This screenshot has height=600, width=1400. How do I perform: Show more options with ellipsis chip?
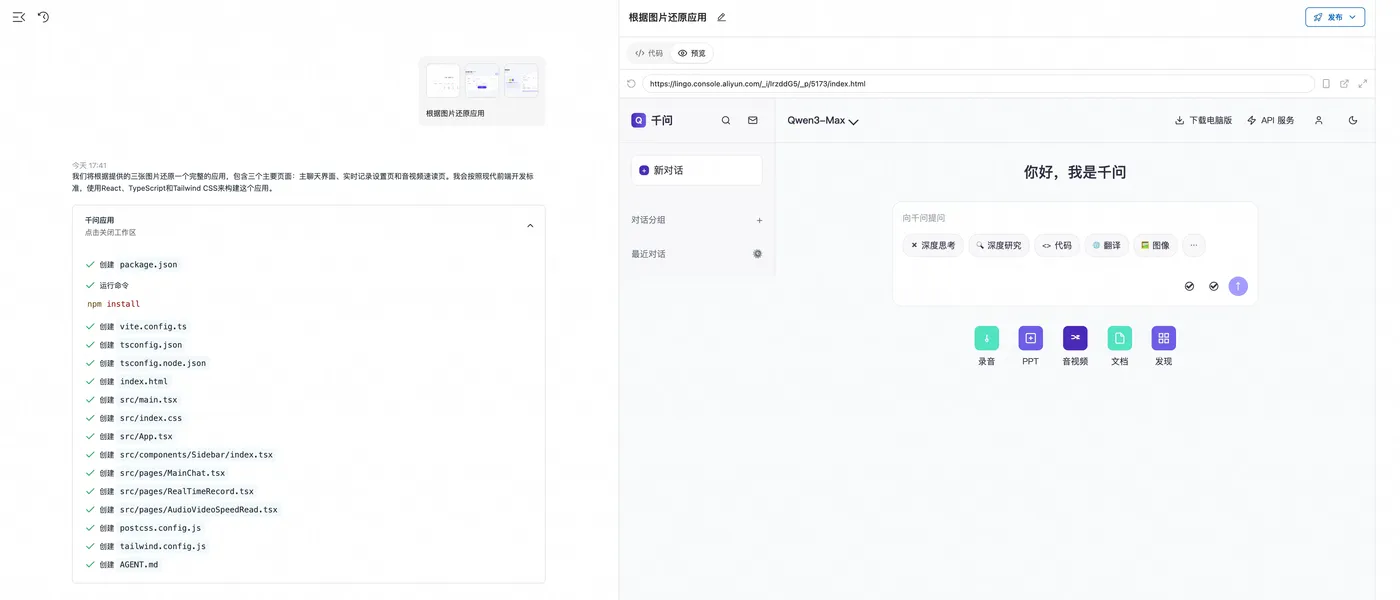1193,245
